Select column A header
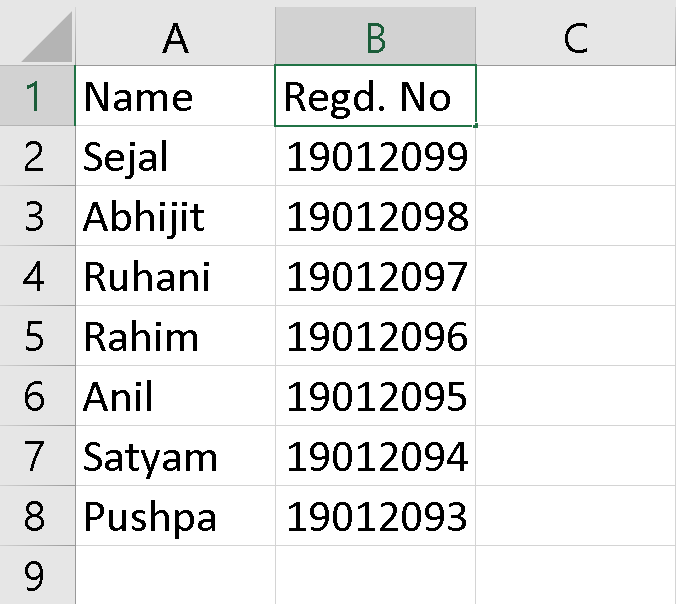This screenshot has width=676, height=604. point(175,36)
